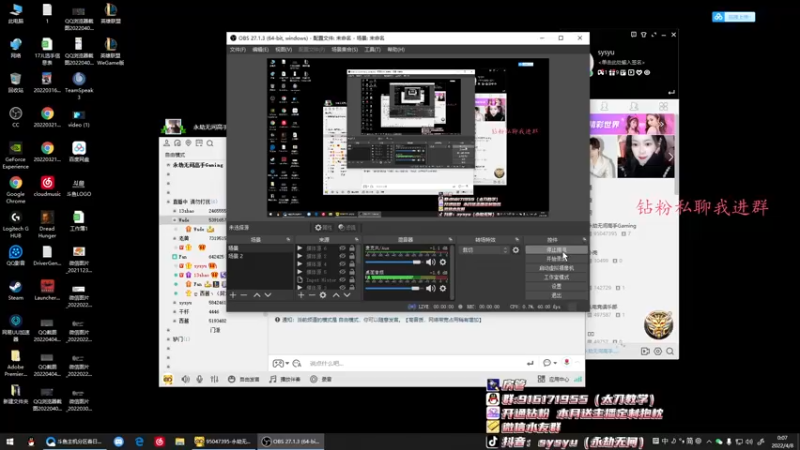Move the scene down with the arrow icon
The width and height of the screenshot is (800, 450).
coord(268,295)
